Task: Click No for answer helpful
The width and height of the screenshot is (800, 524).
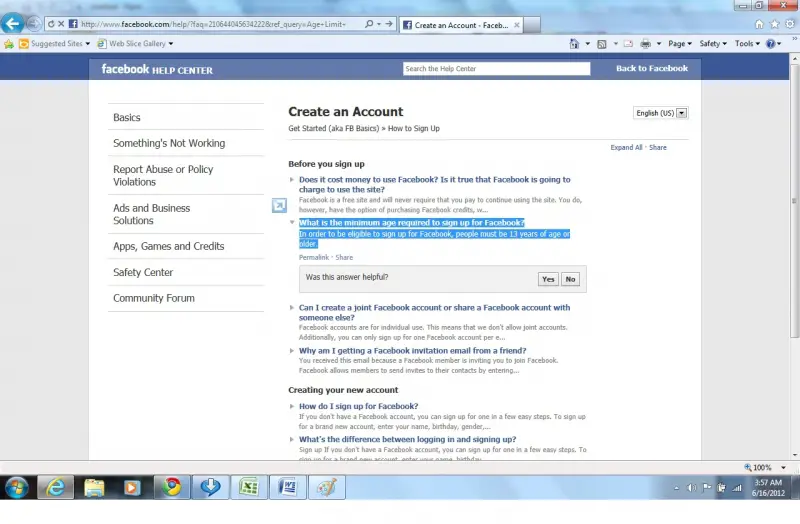Action: tap(570, 279)
